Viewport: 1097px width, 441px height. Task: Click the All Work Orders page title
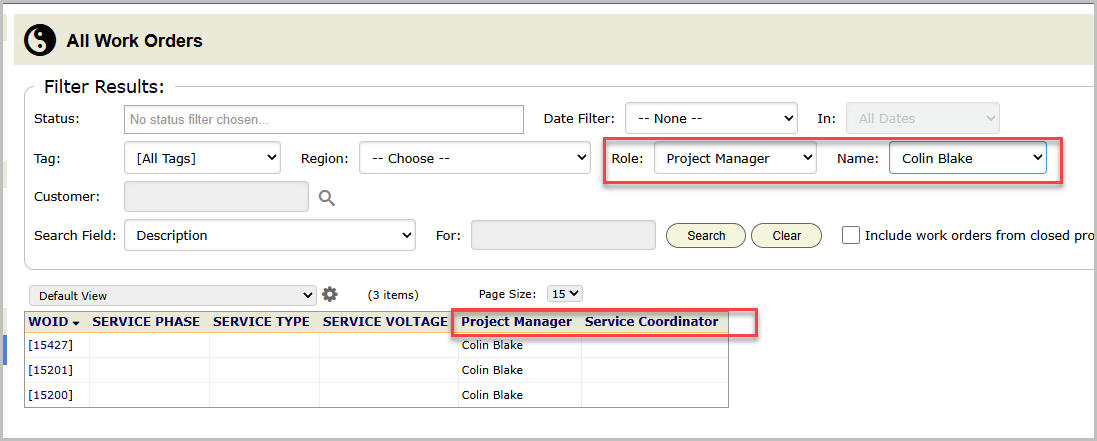point(134,41)
